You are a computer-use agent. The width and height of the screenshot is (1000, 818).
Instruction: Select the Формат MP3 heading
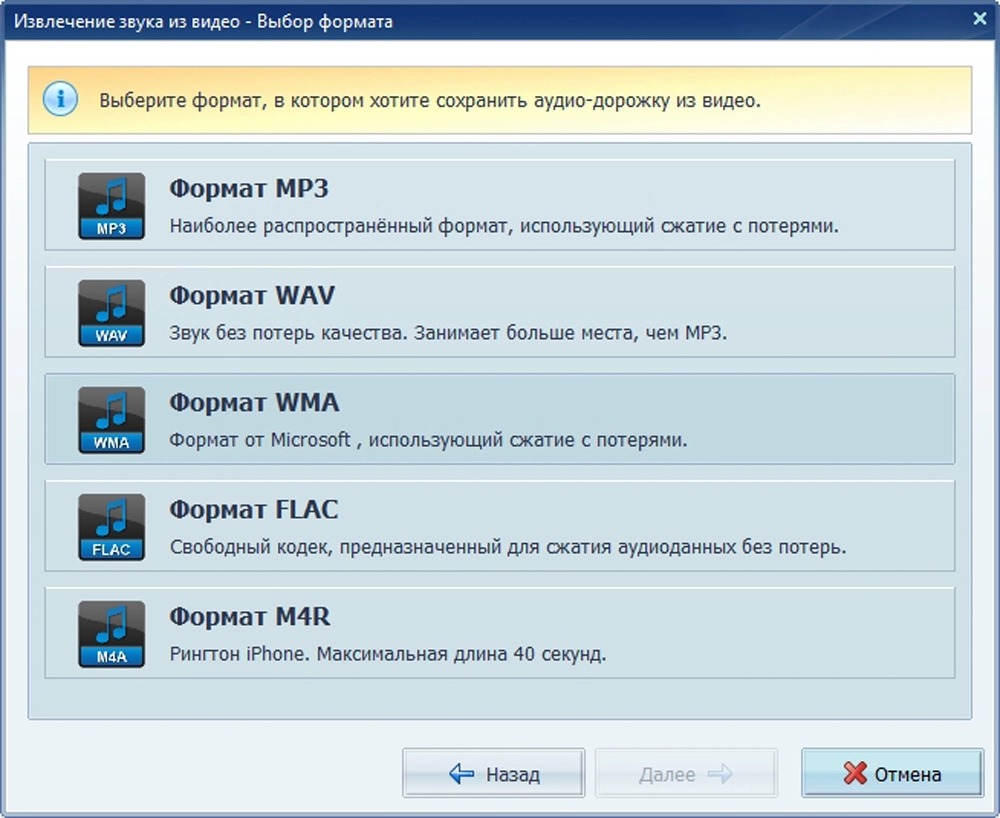pyautogui.click(x=249, y=189)
